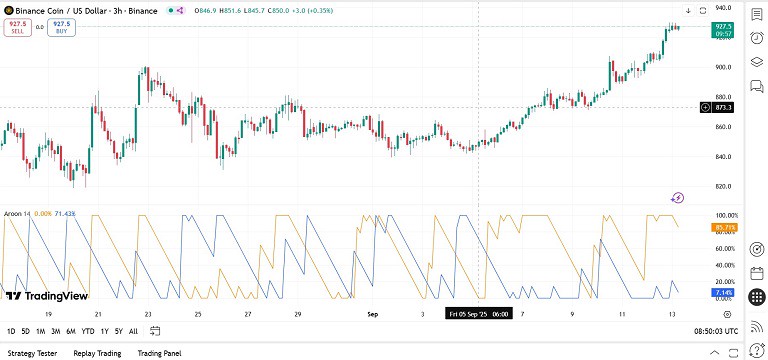Open the Hotlists target icon in sidebar
Image resolution: width=768 pixels, height=360 pixels.
pos(757,249)
